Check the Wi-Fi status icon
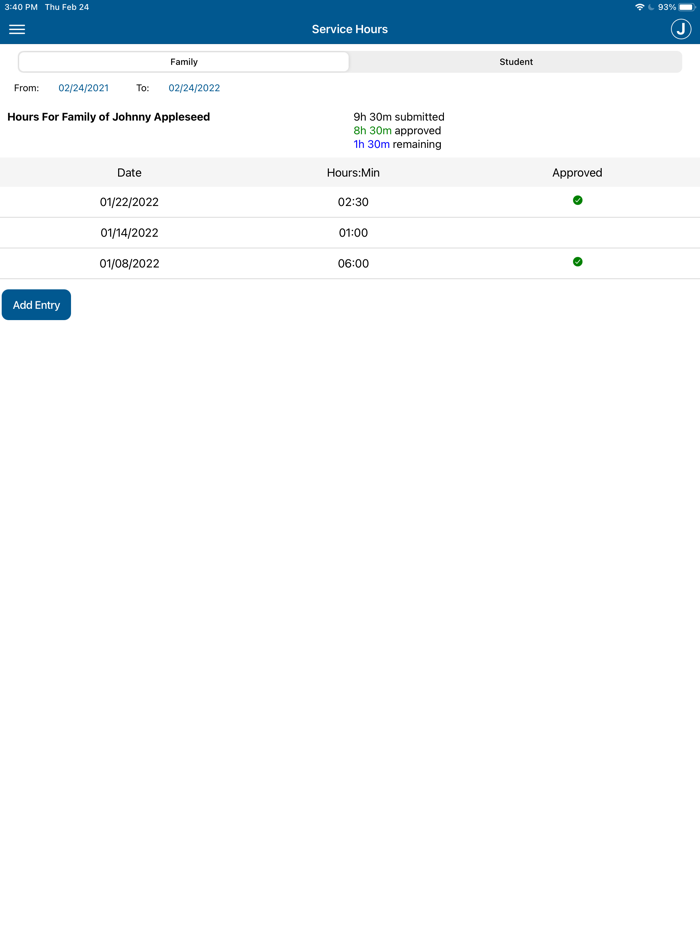The height and width of the screenshot is (934, 700). pyautogui.click(x=639, y=7)
